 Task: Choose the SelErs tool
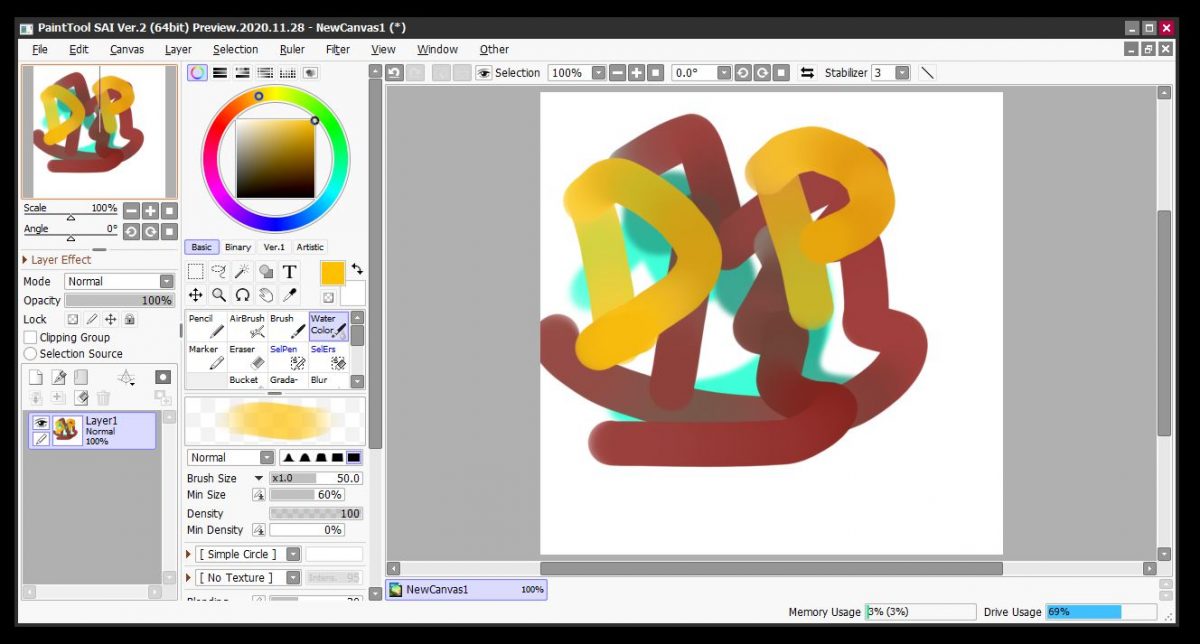pyautogui.click(x=328, y=357)
